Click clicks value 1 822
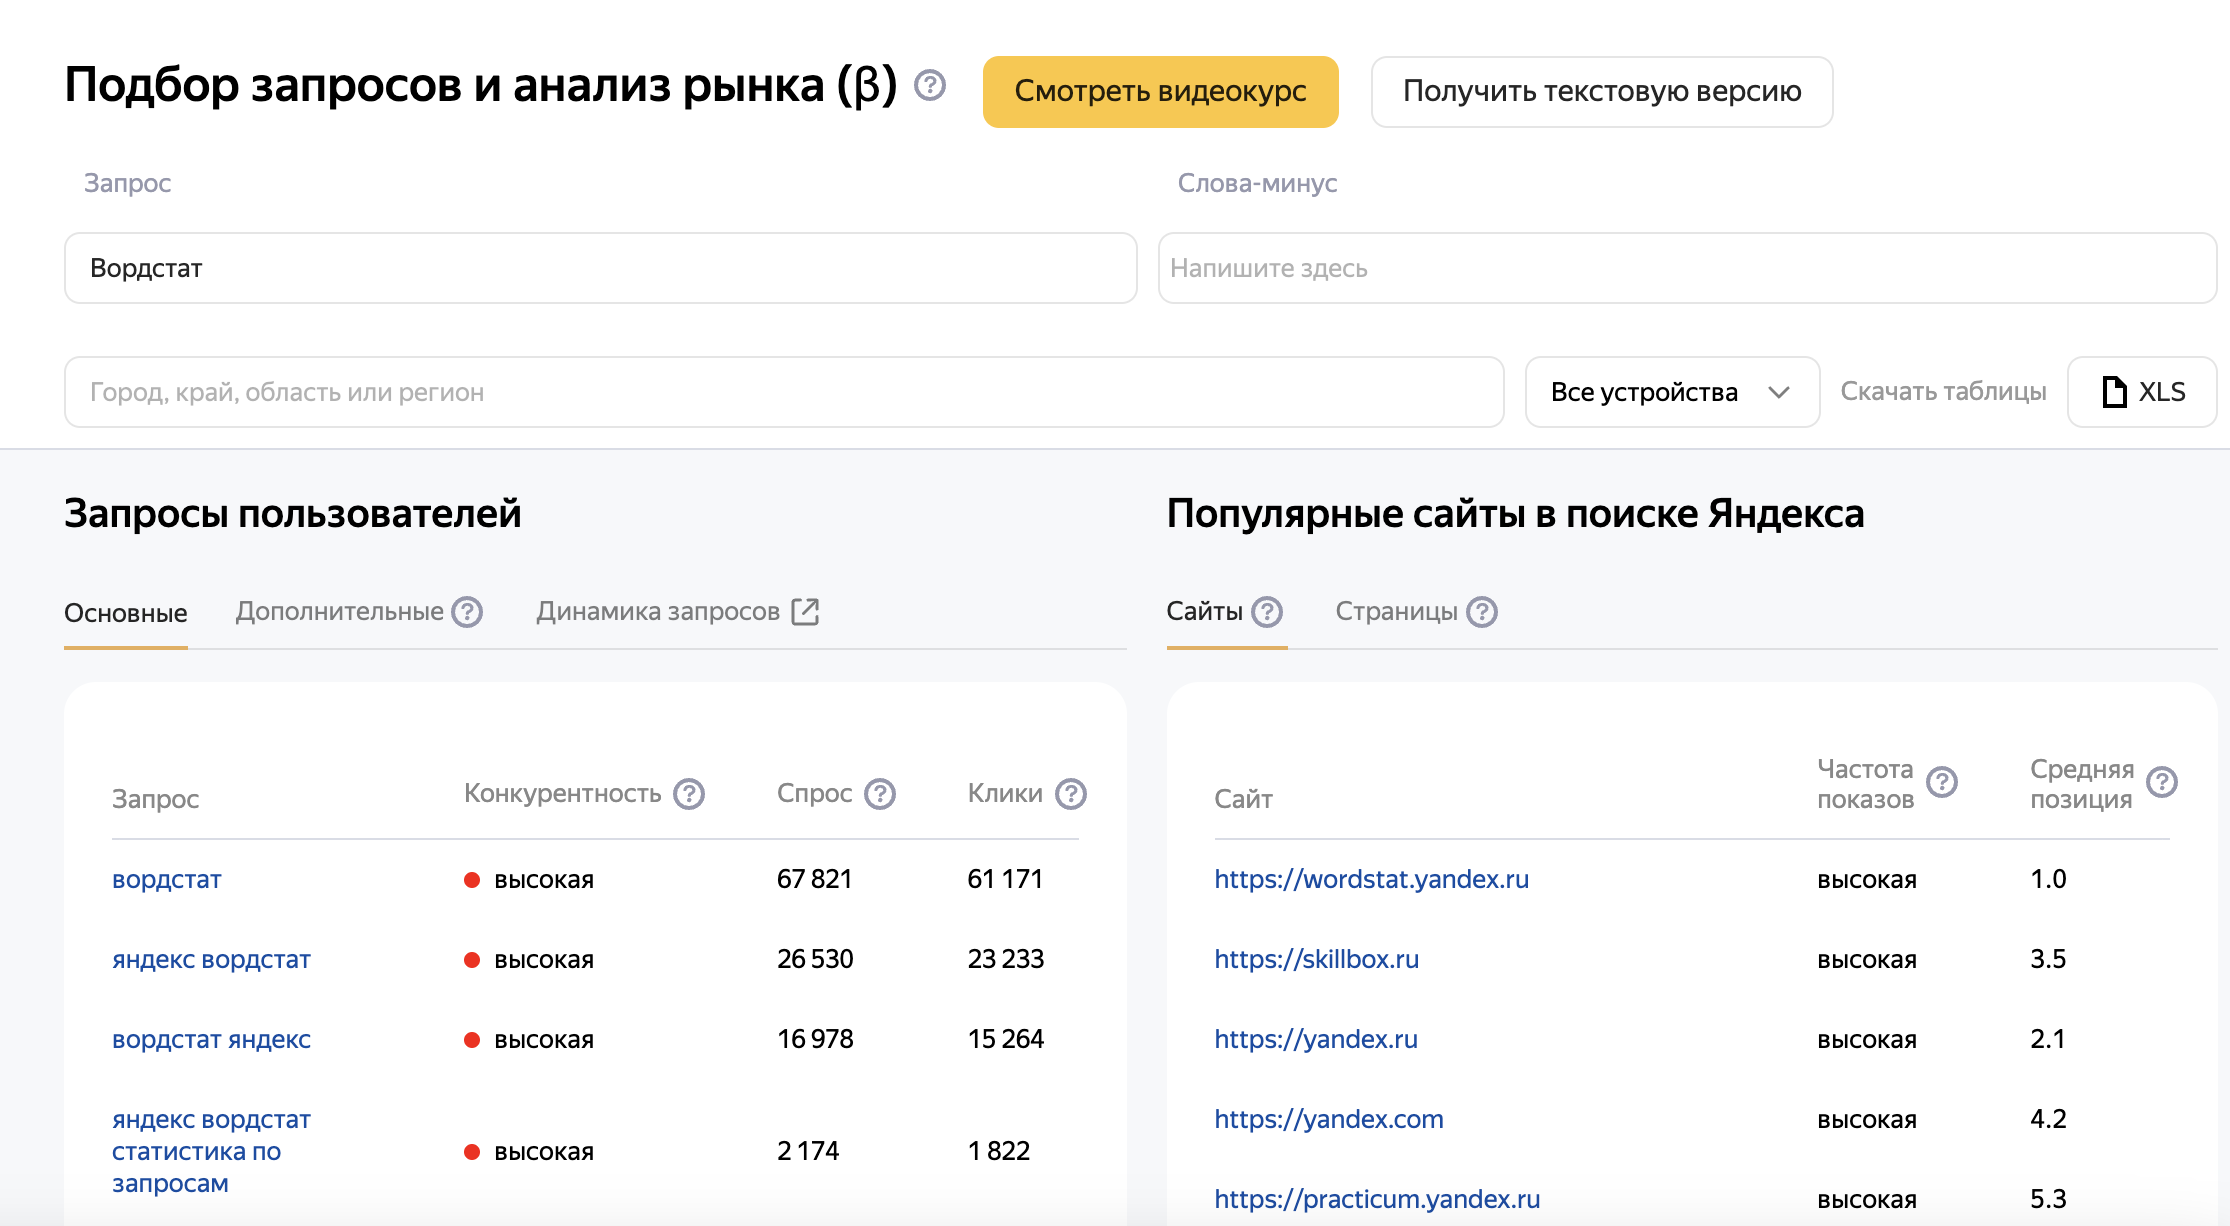The height and width of the screenshot is (1226, 2230). [x=999, y=1151]
